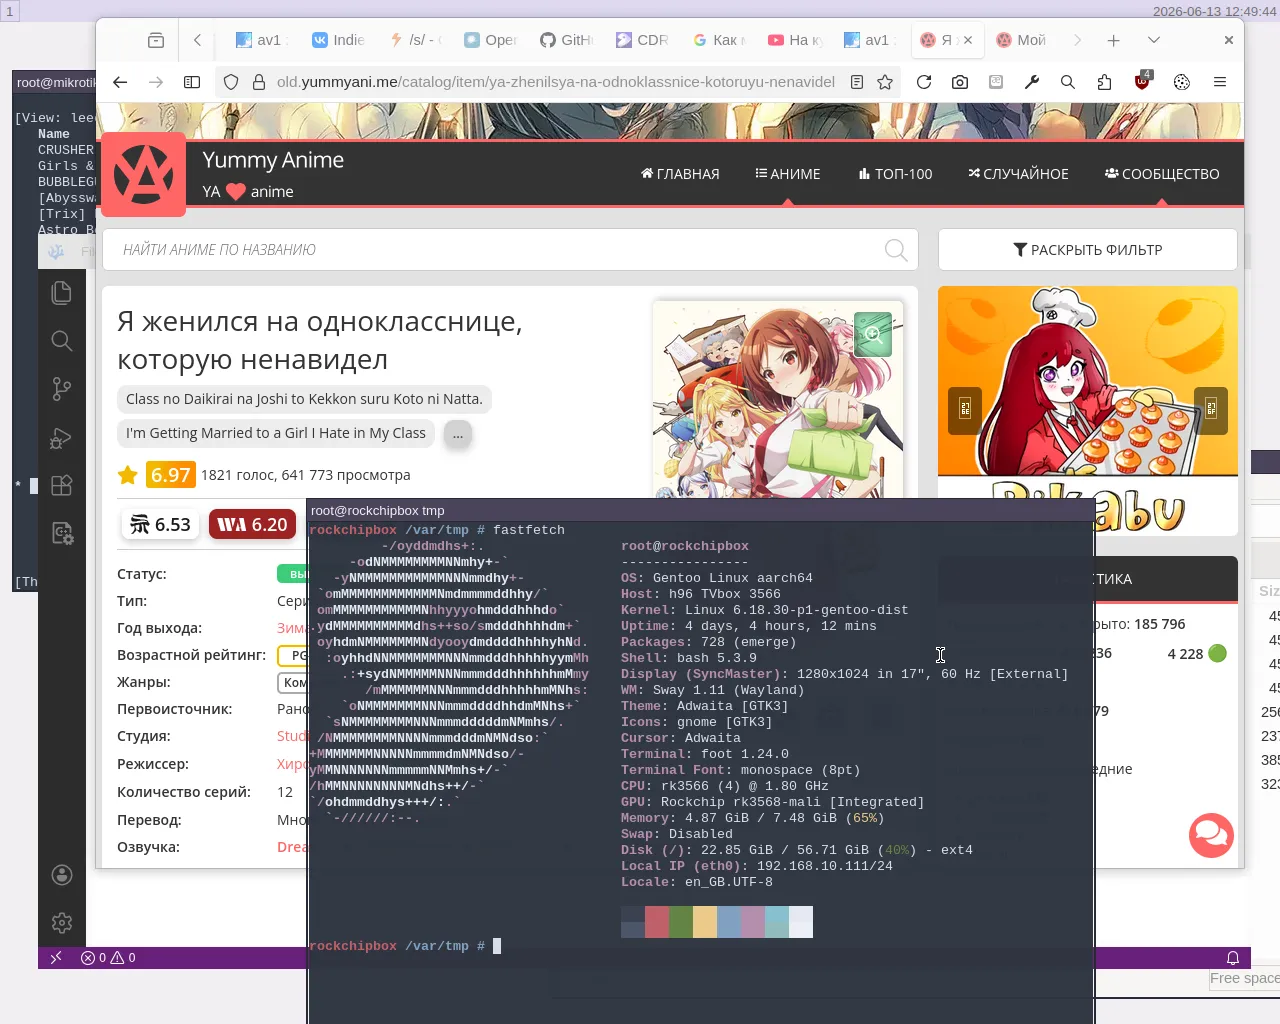
Task: Click the search magnifier in anime search box
Action: pyautogui.click(x=896, y=250)
